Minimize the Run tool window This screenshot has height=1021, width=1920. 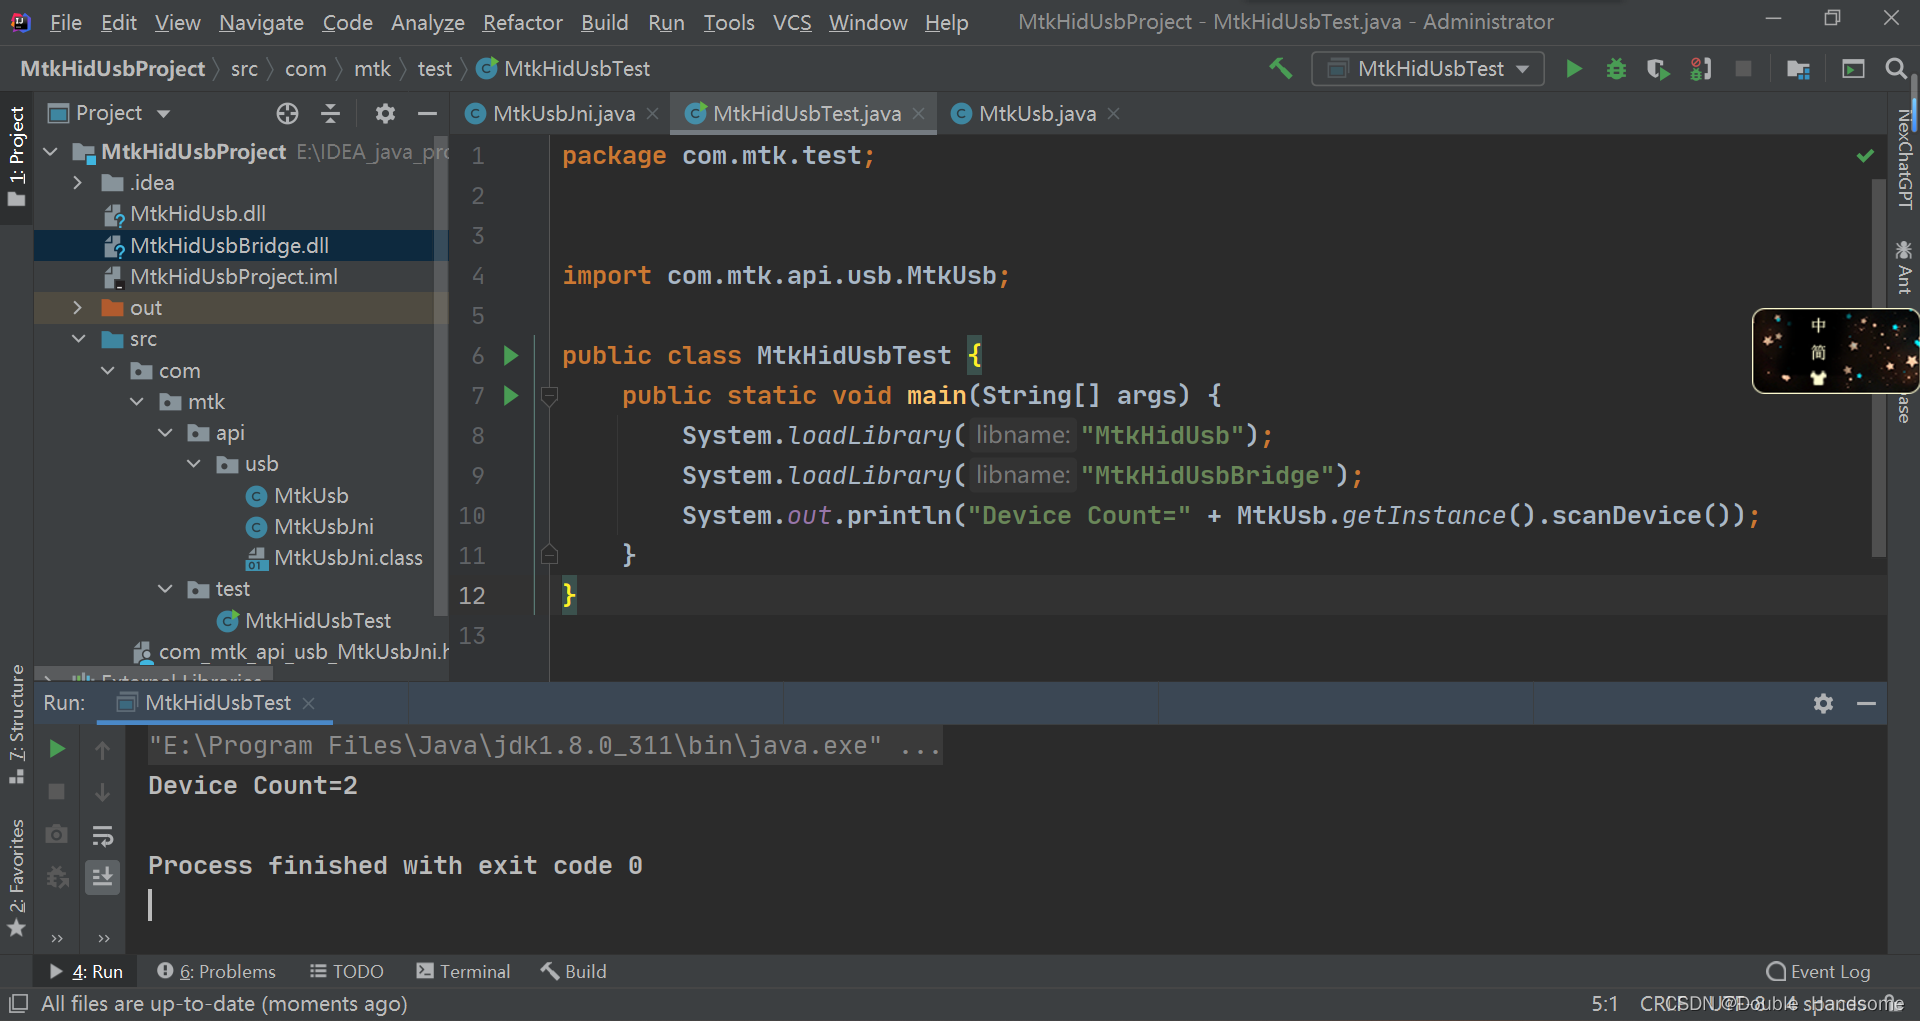pyautogui.click(x=1866, y=703)
